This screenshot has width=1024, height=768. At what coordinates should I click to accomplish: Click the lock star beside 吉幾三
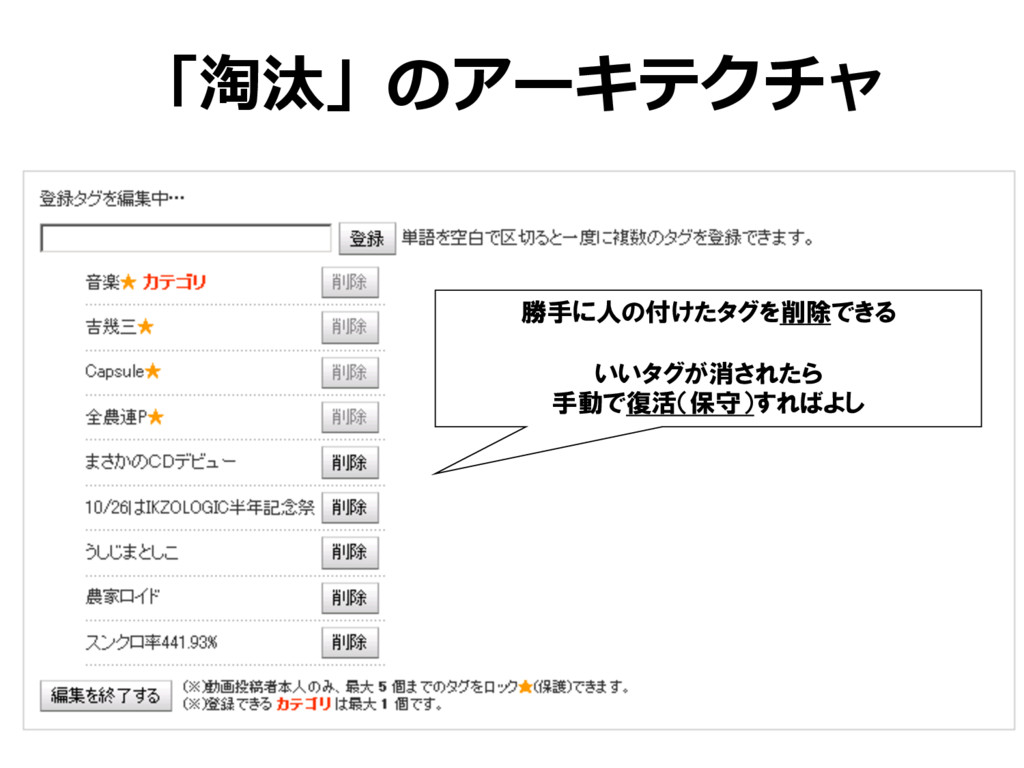coord(146,327)
